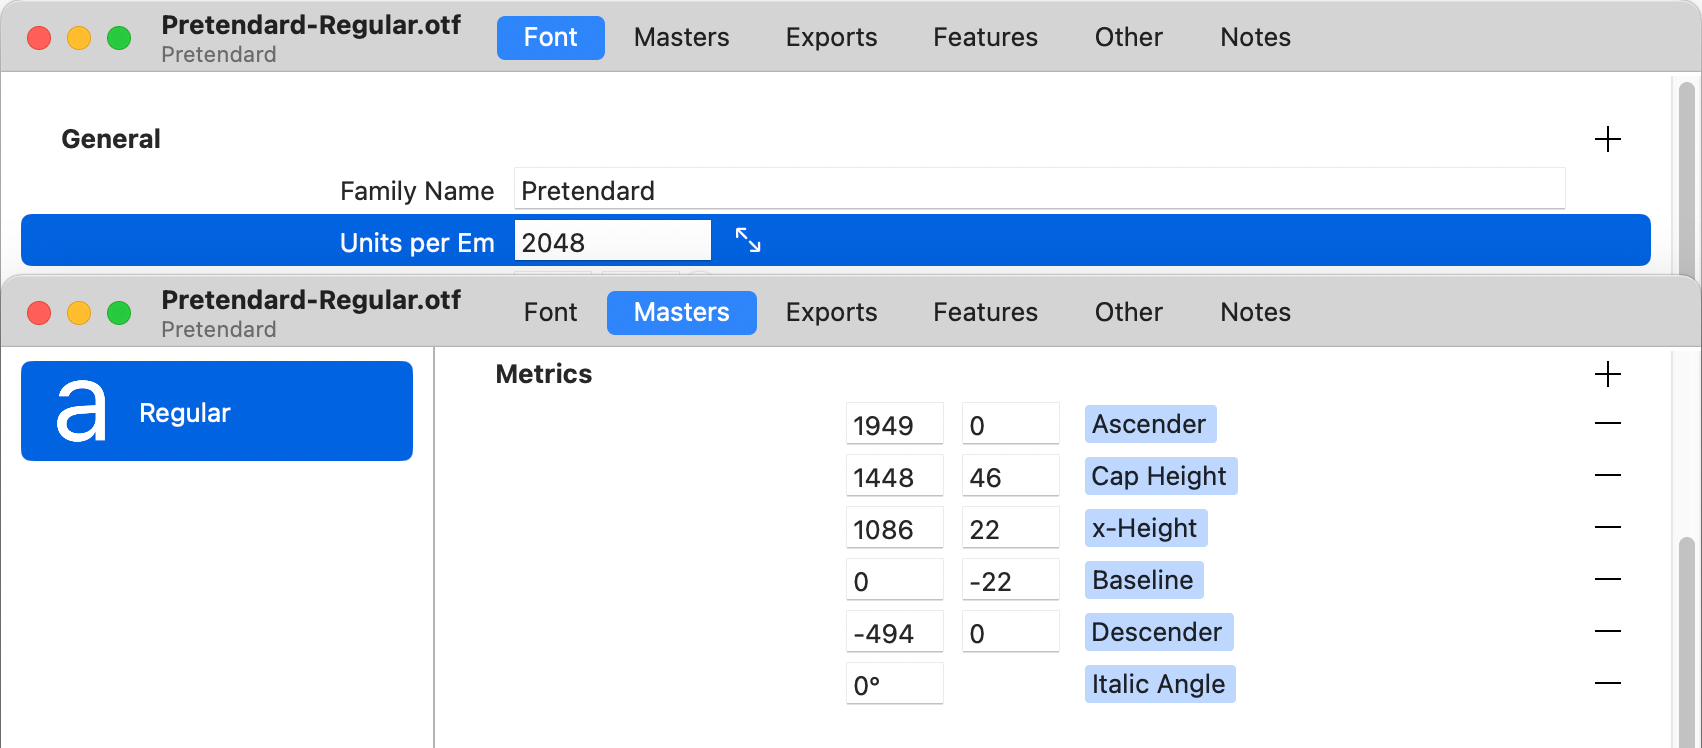The image size is (1702, 748).
Task: Open the Exports tab in the front window
Action: pyautogui.click(x=832, y=313)
